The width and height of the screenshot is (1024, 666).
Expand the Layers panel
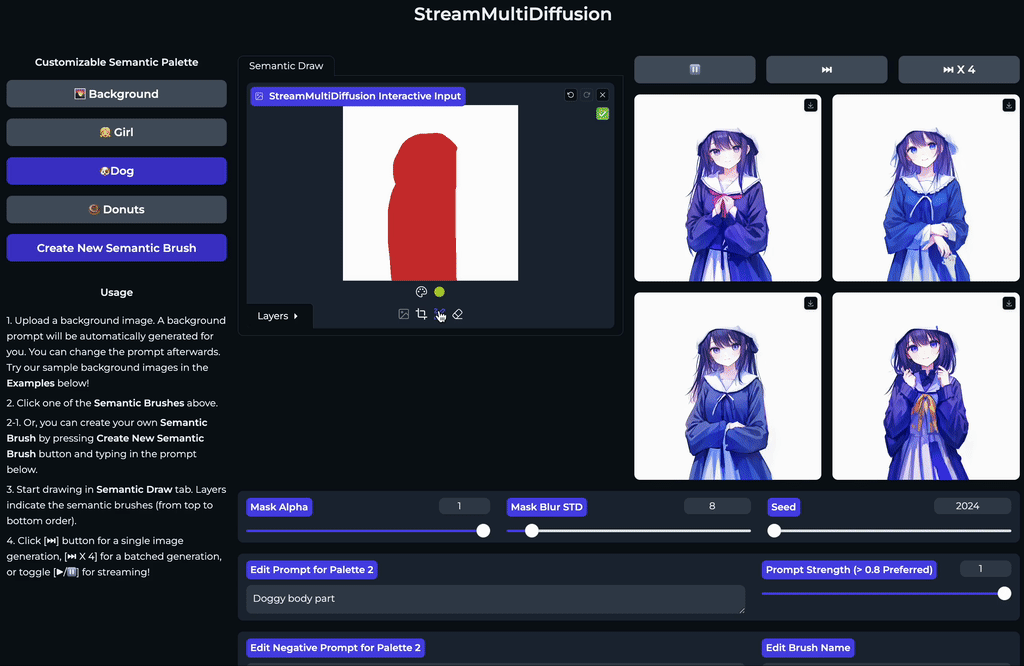click(278, 316)
